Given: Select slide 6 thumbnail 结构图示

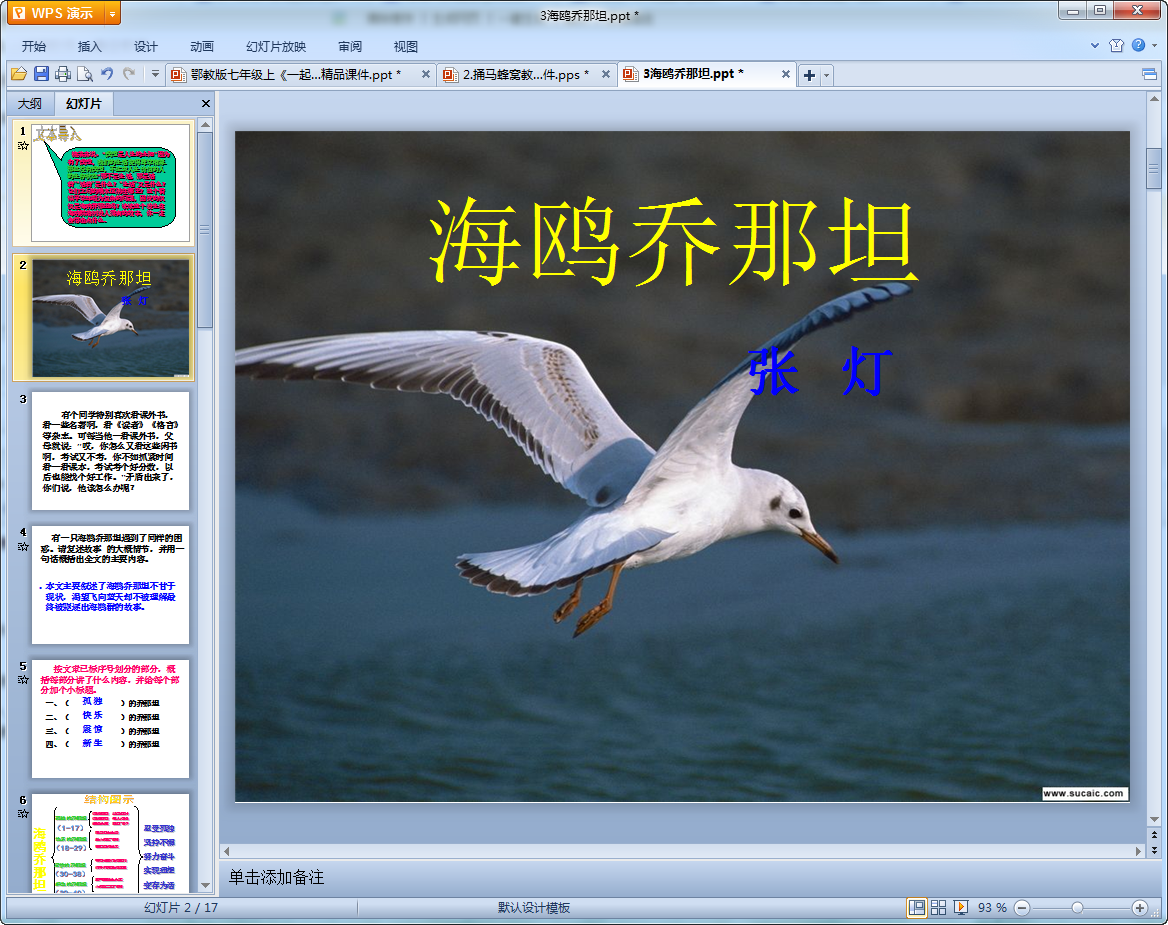Looking at the screenshot, I should 110,843.
